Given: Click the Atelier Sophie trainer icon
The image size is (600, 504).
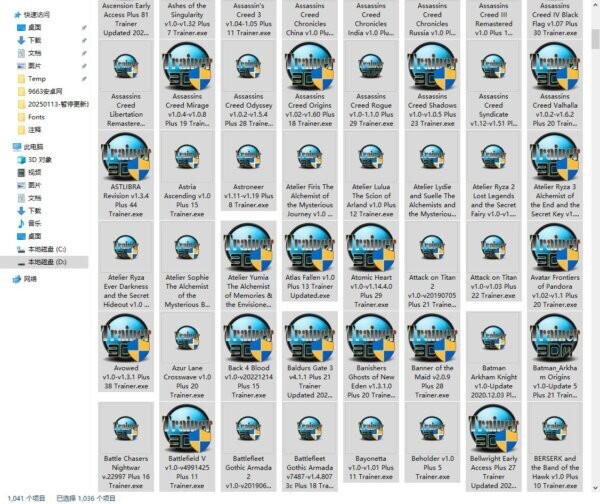Looking at the screenshot, I should pos(187,248).
